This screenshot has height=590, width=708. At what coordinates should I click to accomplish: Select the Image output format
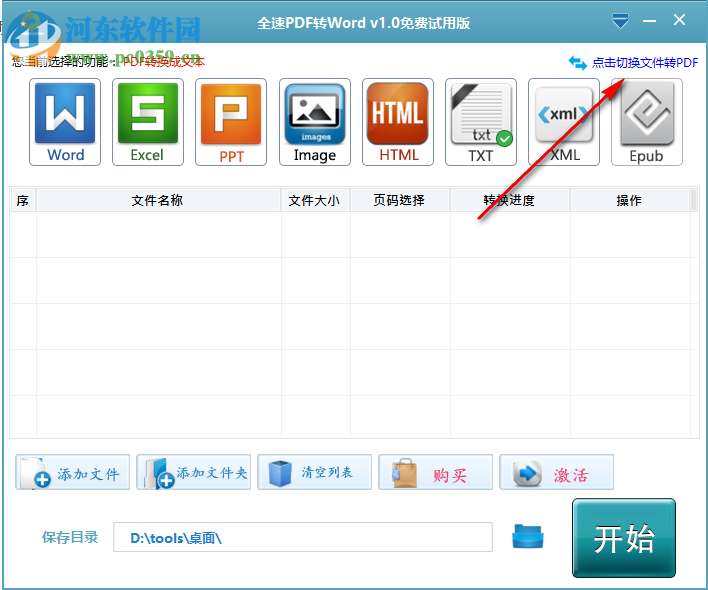[x=315, y=122]
